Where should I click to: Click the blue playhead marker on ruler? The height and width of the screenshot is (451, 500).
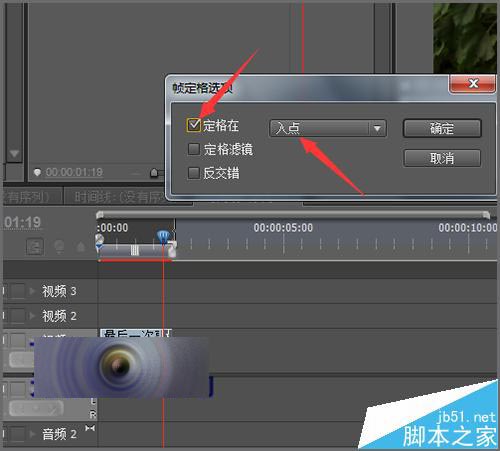[163, 236]
